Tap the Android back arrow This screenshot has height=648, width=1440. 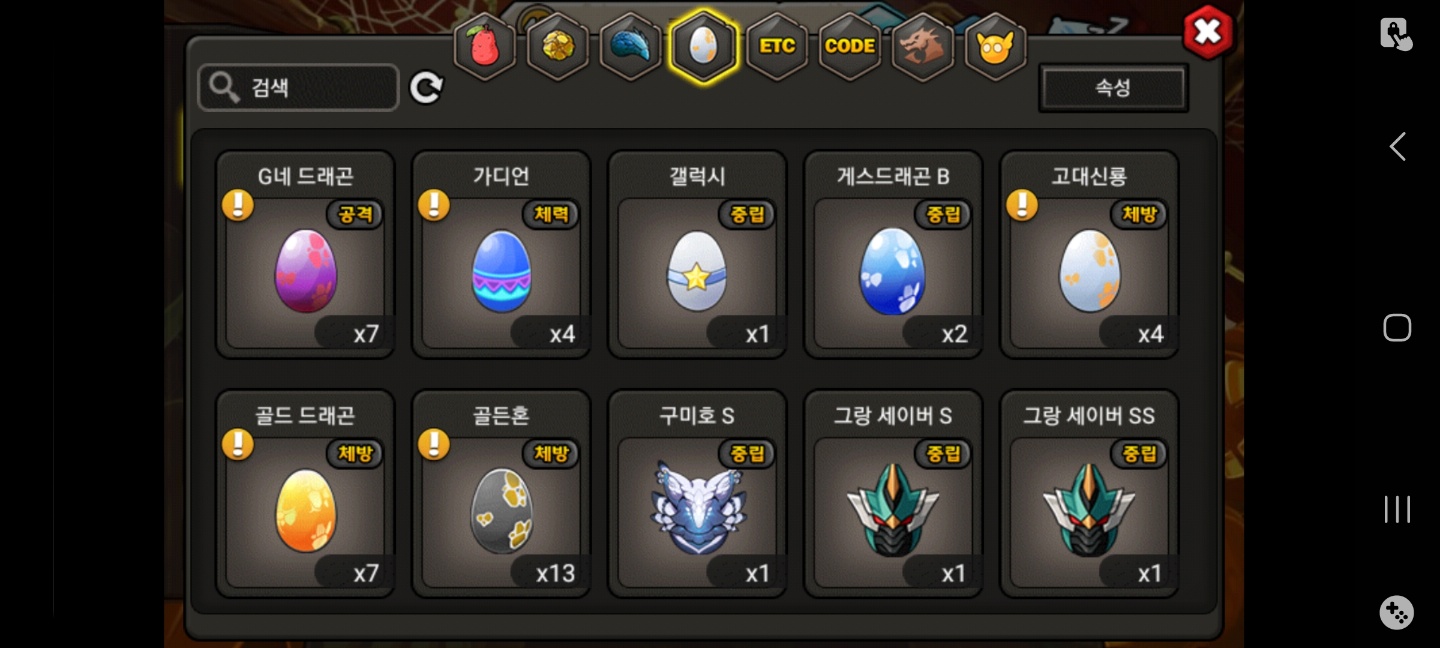(x=1397, y=147)
